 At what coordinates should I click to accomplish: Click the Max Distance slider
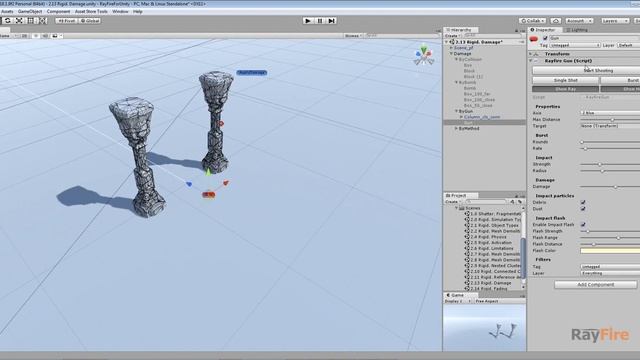click(610, 120)
